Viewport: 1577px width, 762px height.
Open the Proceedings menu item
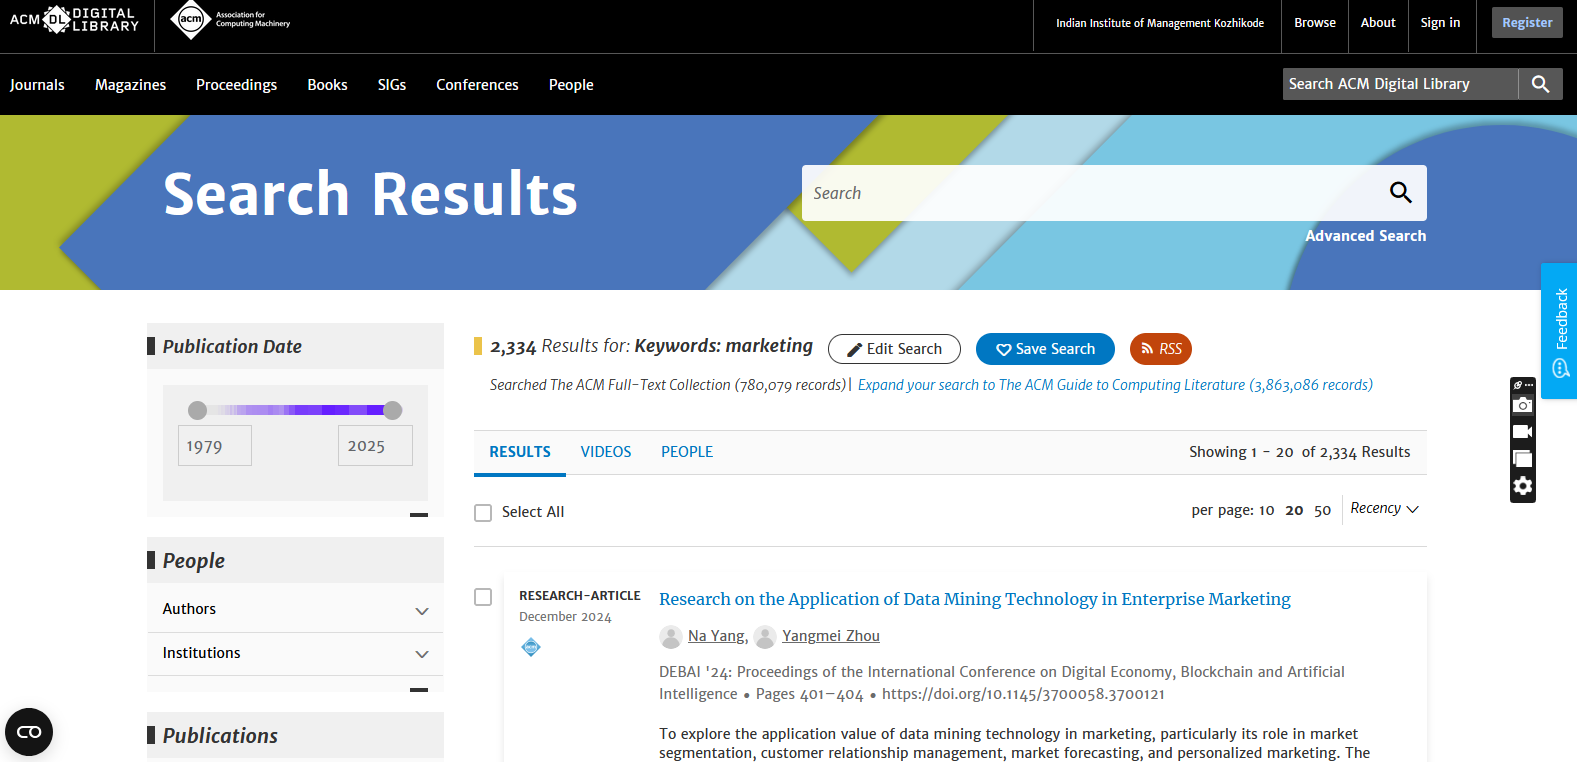coord(236,85)
